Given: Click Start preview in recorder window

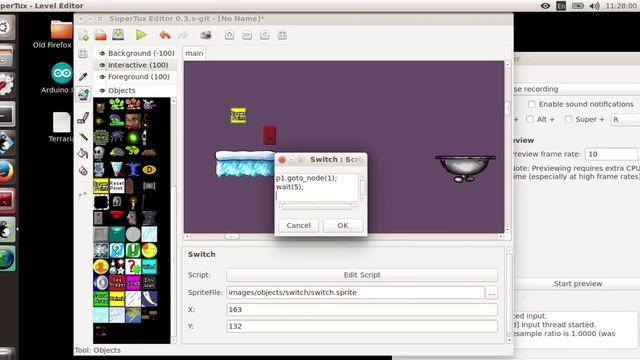Looking at the screenshot, I should (x=578, y=284).
